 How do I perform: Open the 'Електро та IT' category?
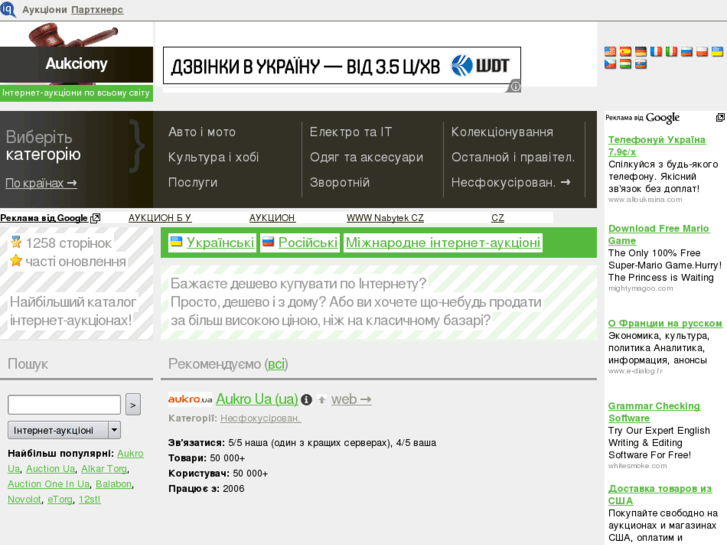point(351,132)
